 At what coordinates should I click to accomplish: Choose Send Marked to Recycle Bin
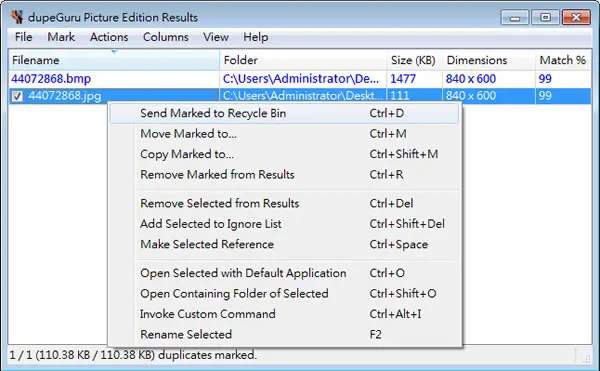tap(284, 113)
